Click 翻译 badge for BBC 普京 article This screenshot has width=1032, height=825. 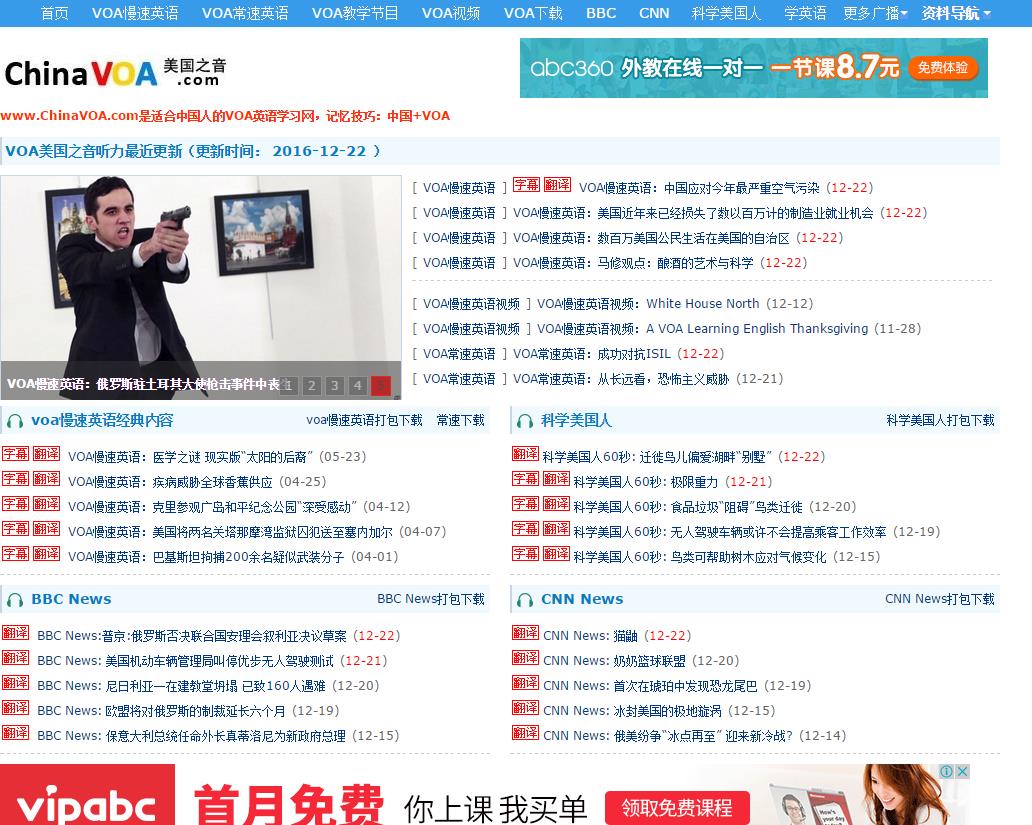coord(15,633)
